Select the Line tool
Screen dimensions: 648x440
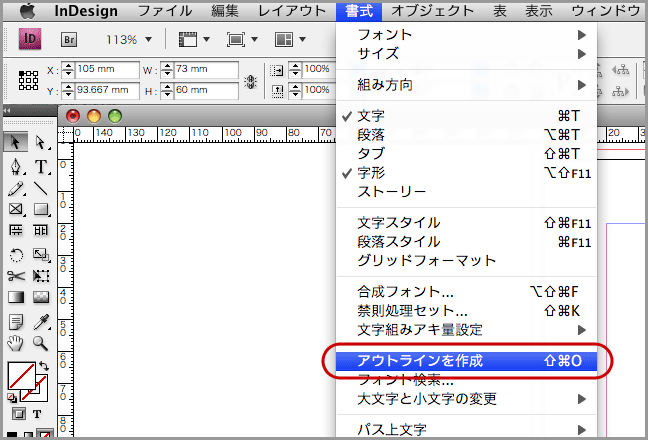[40, 189]
